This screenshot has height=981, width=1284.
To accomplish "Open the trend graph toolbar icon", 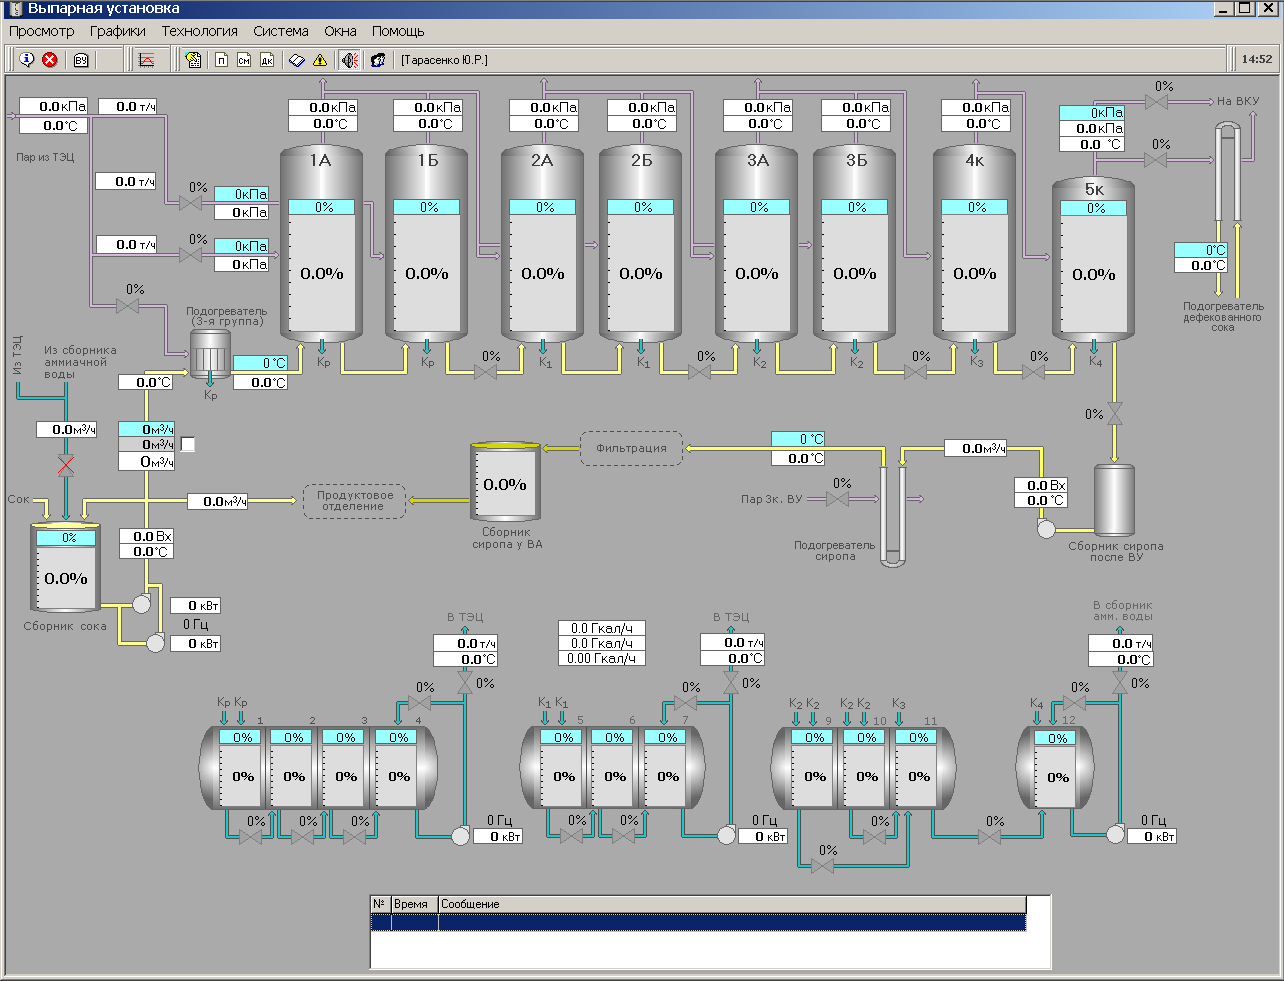I will pos(146,60).
